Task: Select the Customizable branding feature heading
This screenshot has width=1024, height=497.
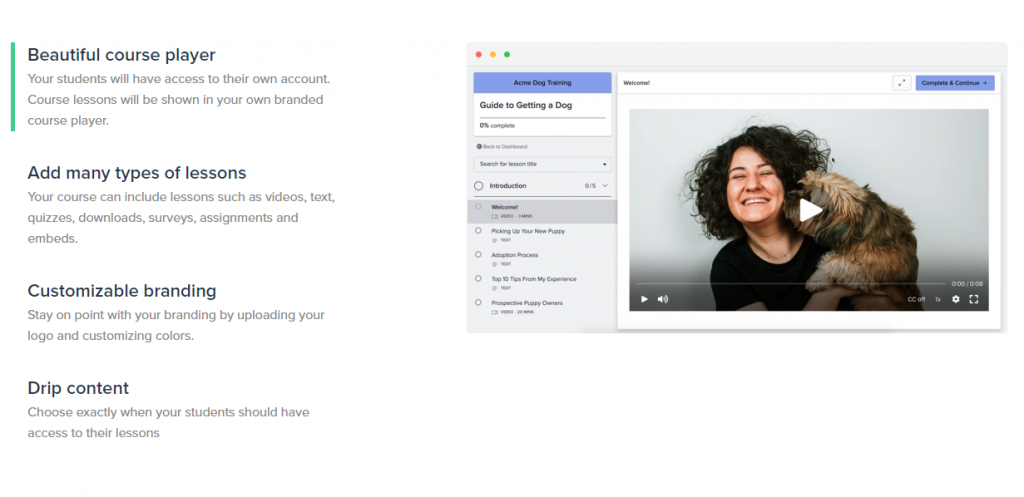Action: click(122, 291)
